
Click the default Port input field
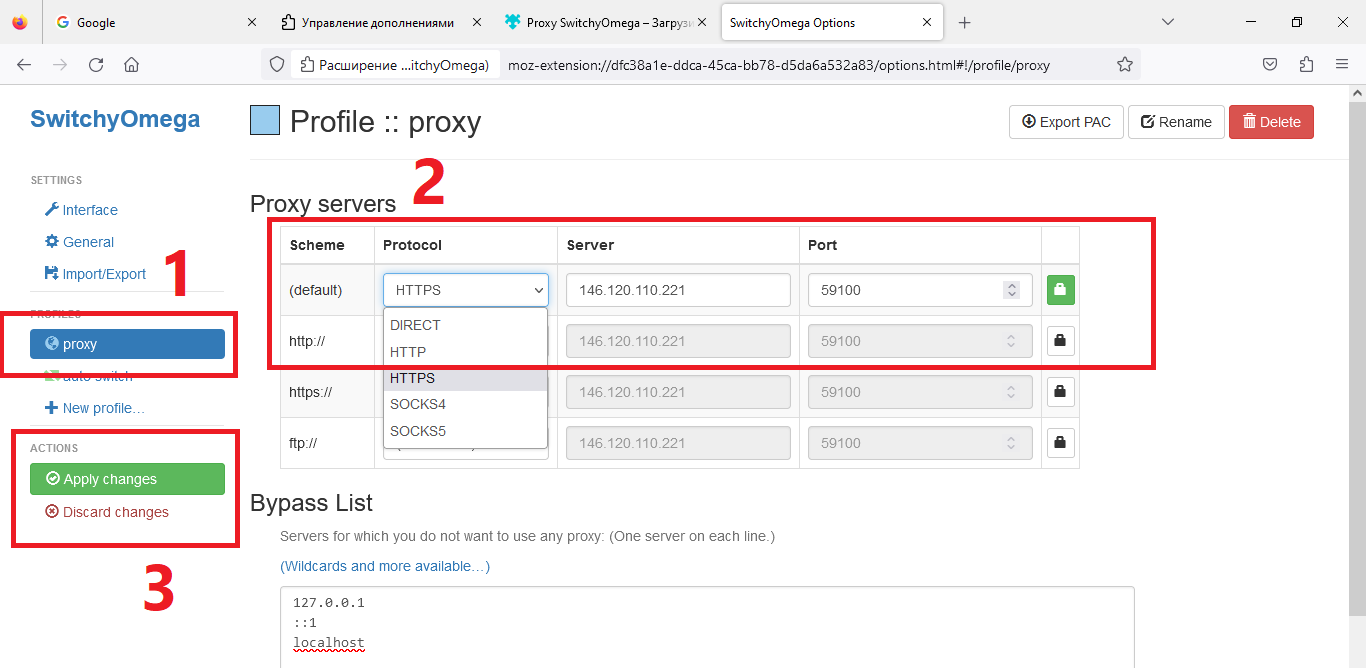pyautogui.click(x=920, y=290)
